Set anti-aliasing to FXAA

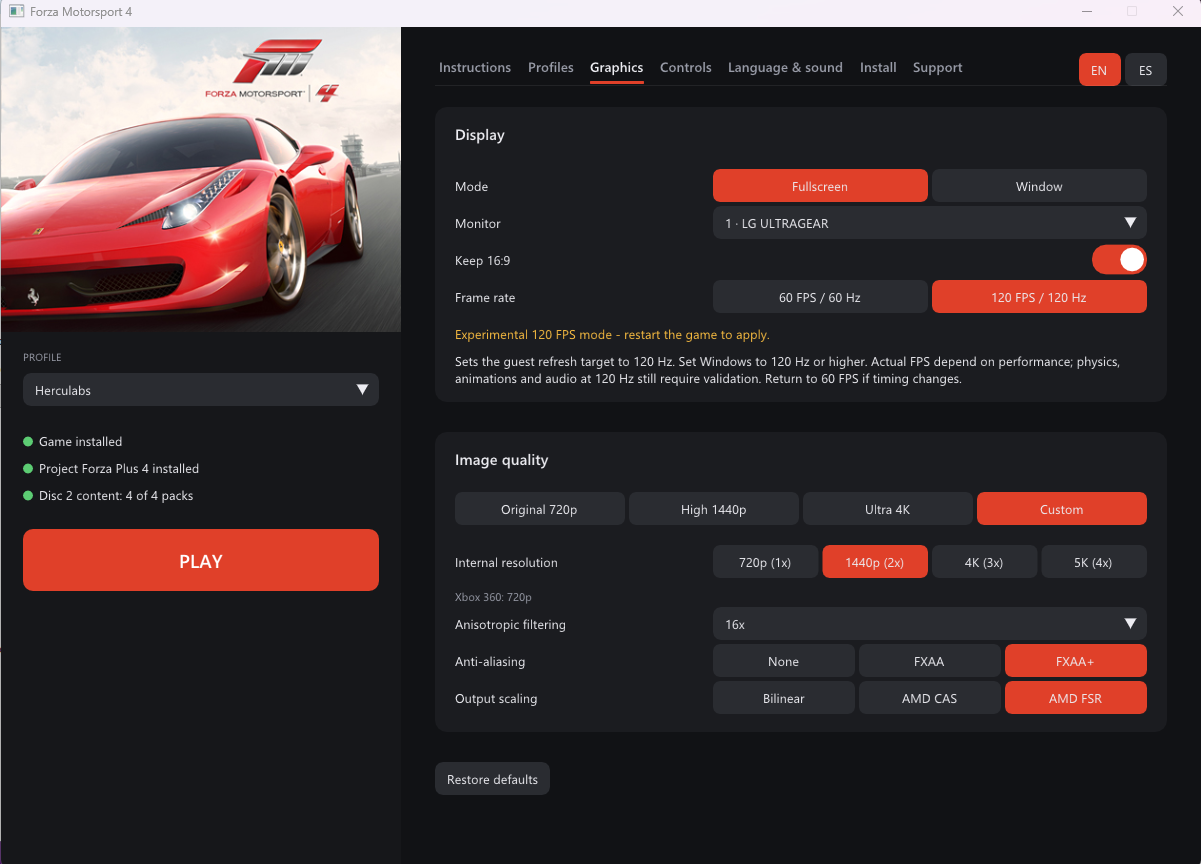coord(930,661)
